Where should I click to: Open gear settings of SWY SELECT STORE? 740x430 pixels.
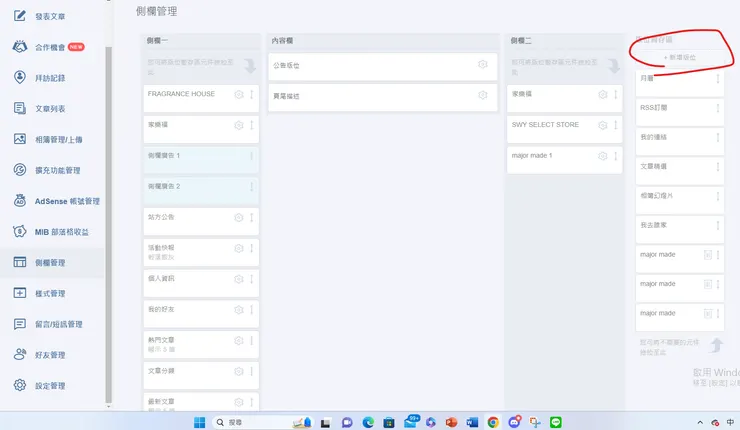(x=603, y=125)
